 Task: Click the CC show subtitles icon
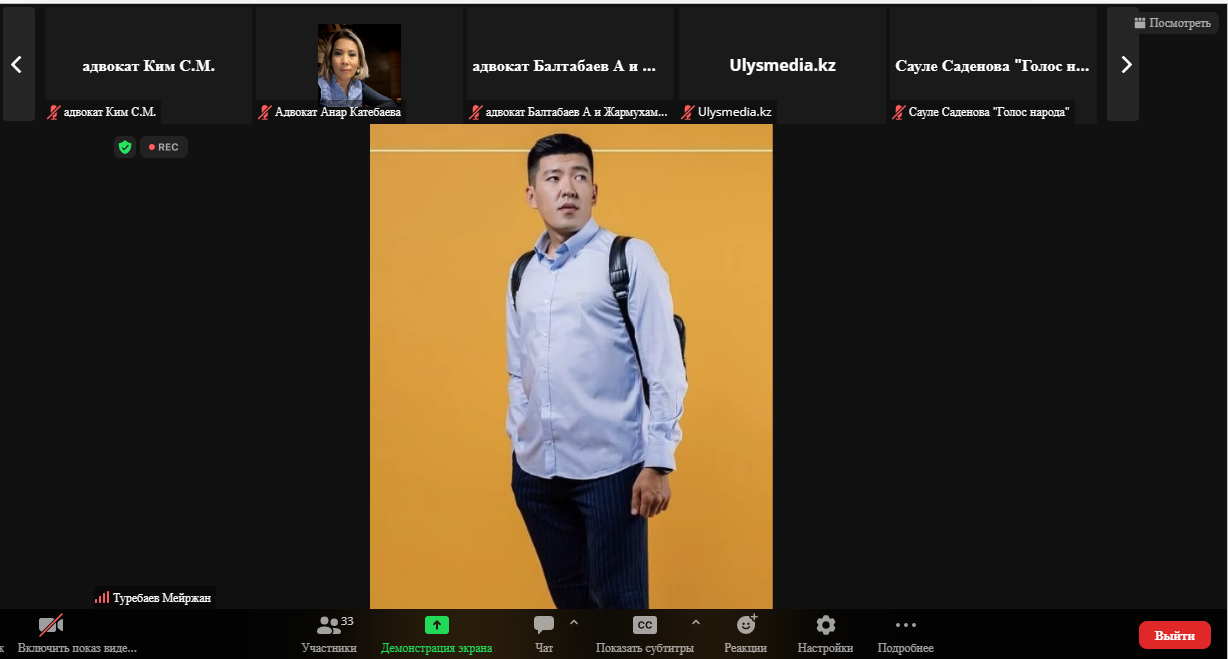point(645,626)
